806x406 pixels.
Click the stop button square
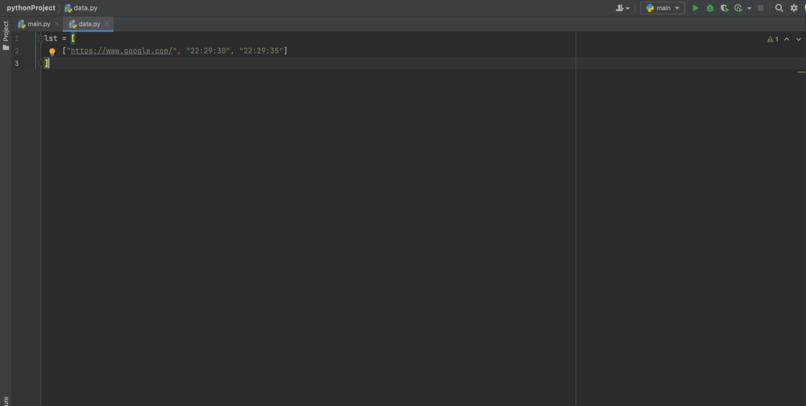coord(761,8)
